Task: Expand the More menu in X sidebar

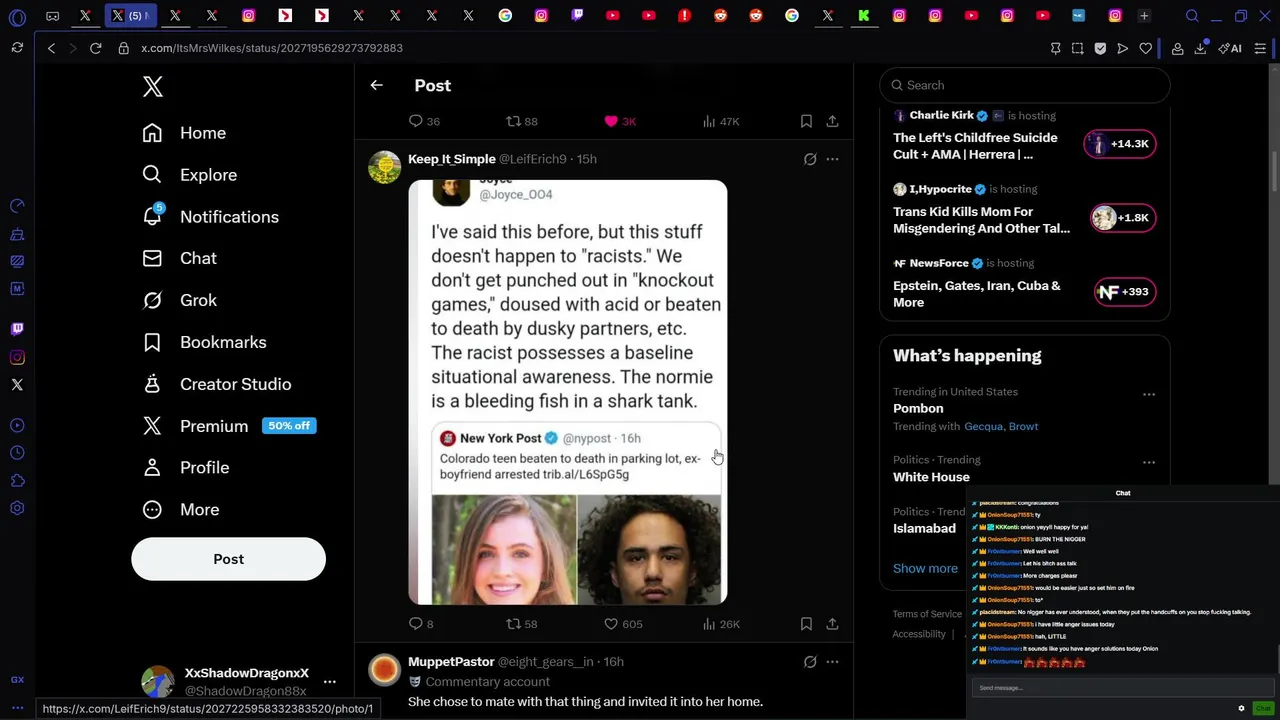Action: 181,510
